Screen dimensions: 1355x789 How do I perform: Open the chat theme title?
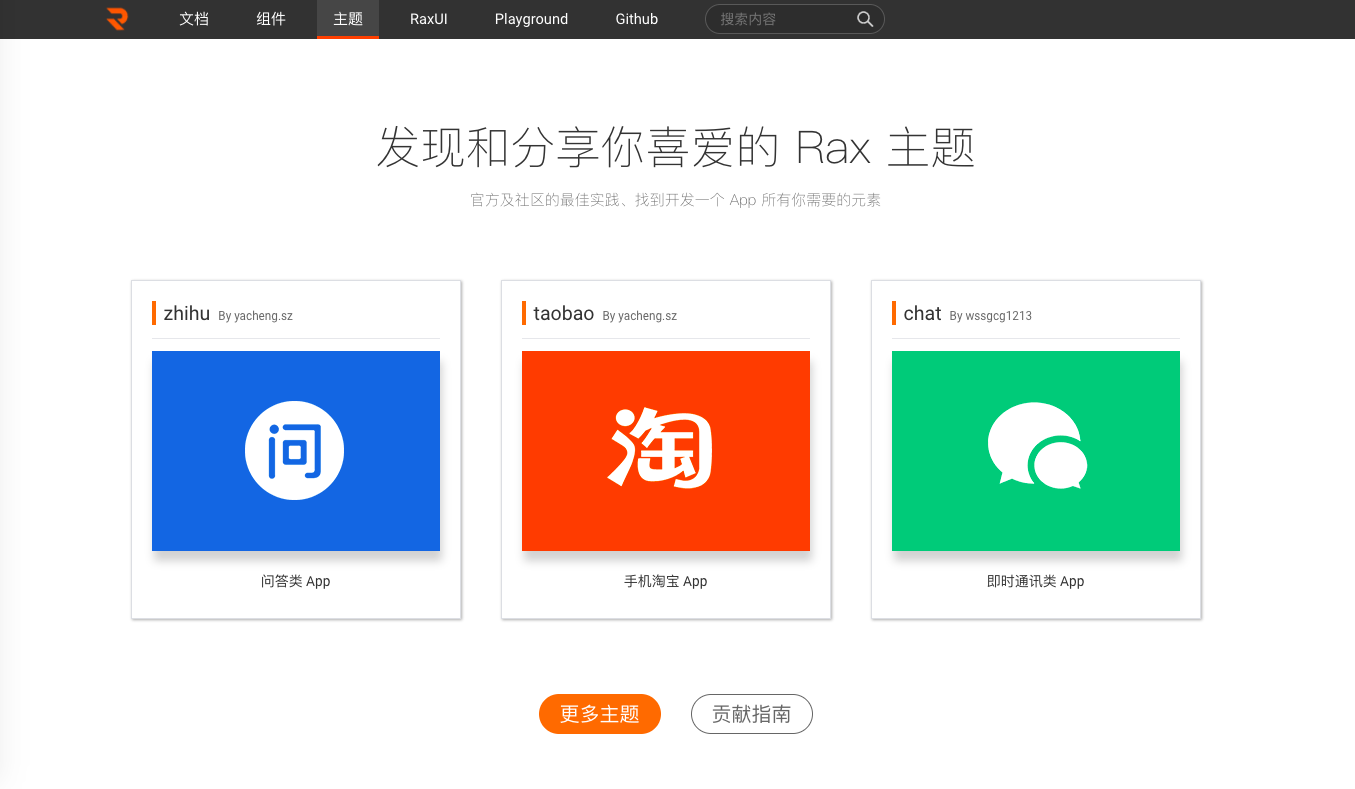[x=922, y=313]
